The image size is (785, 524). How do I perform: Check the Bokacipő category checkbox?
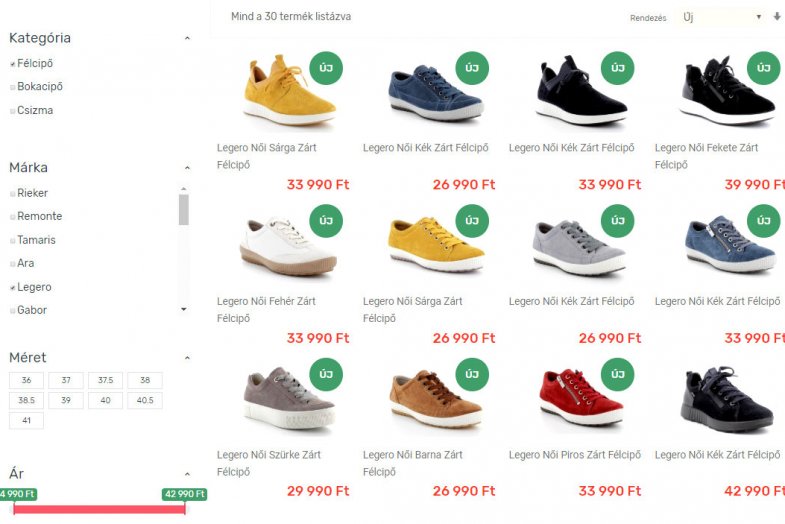pos(13,87)
